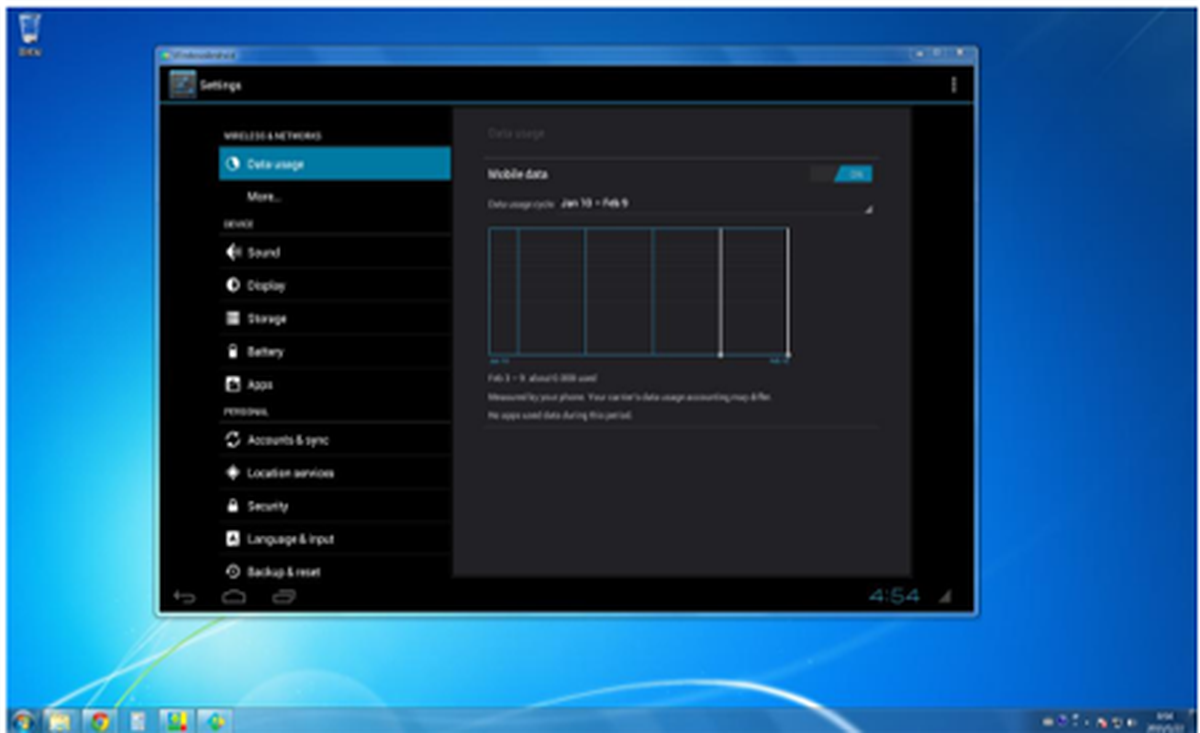Expand the Data usage cycle dropdown
The width and height of the screenshot is (1200, 733).
(680, 204)
